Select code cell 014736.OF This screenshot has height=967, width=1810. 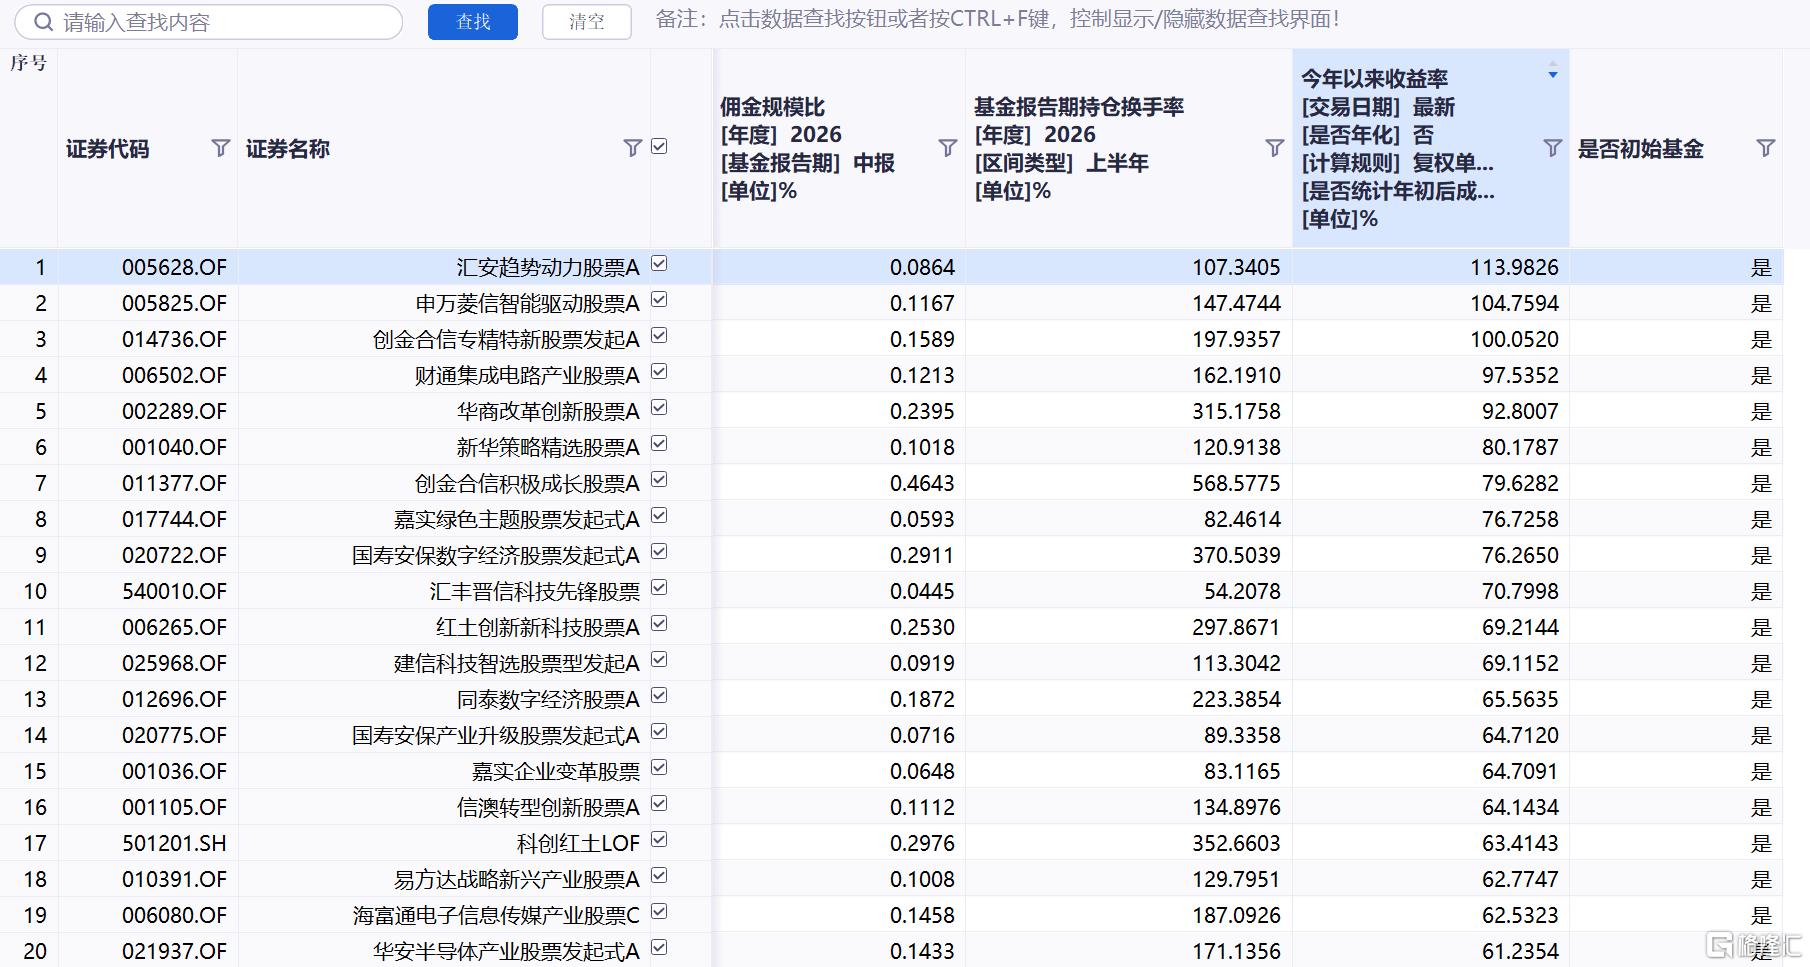pyautogui.click(x=174, y=340)
